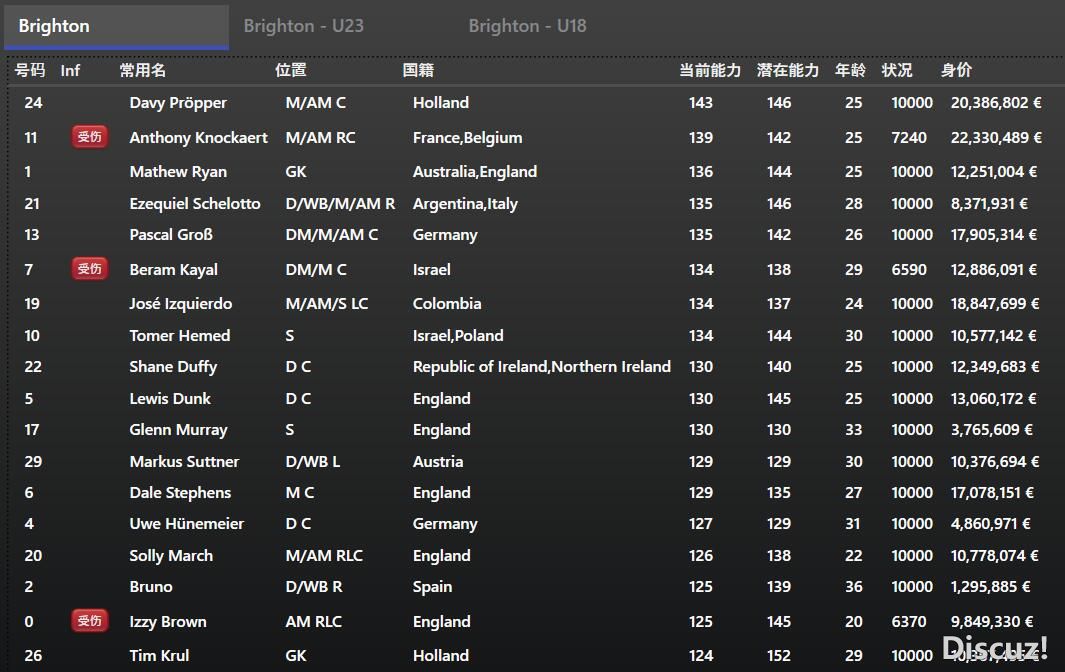This screenshot has width=1065, height=672.
Task: Select player Dale Stephens
Action: [x=180, y=493]
